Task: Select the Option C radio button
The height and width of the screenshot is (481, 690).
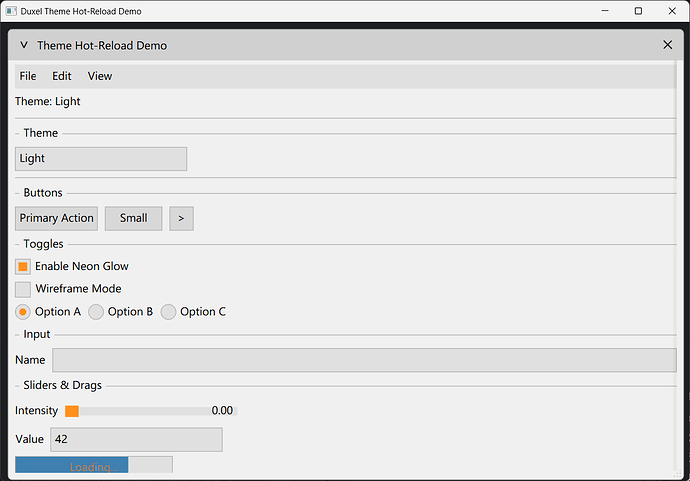Action: [168, 312]
